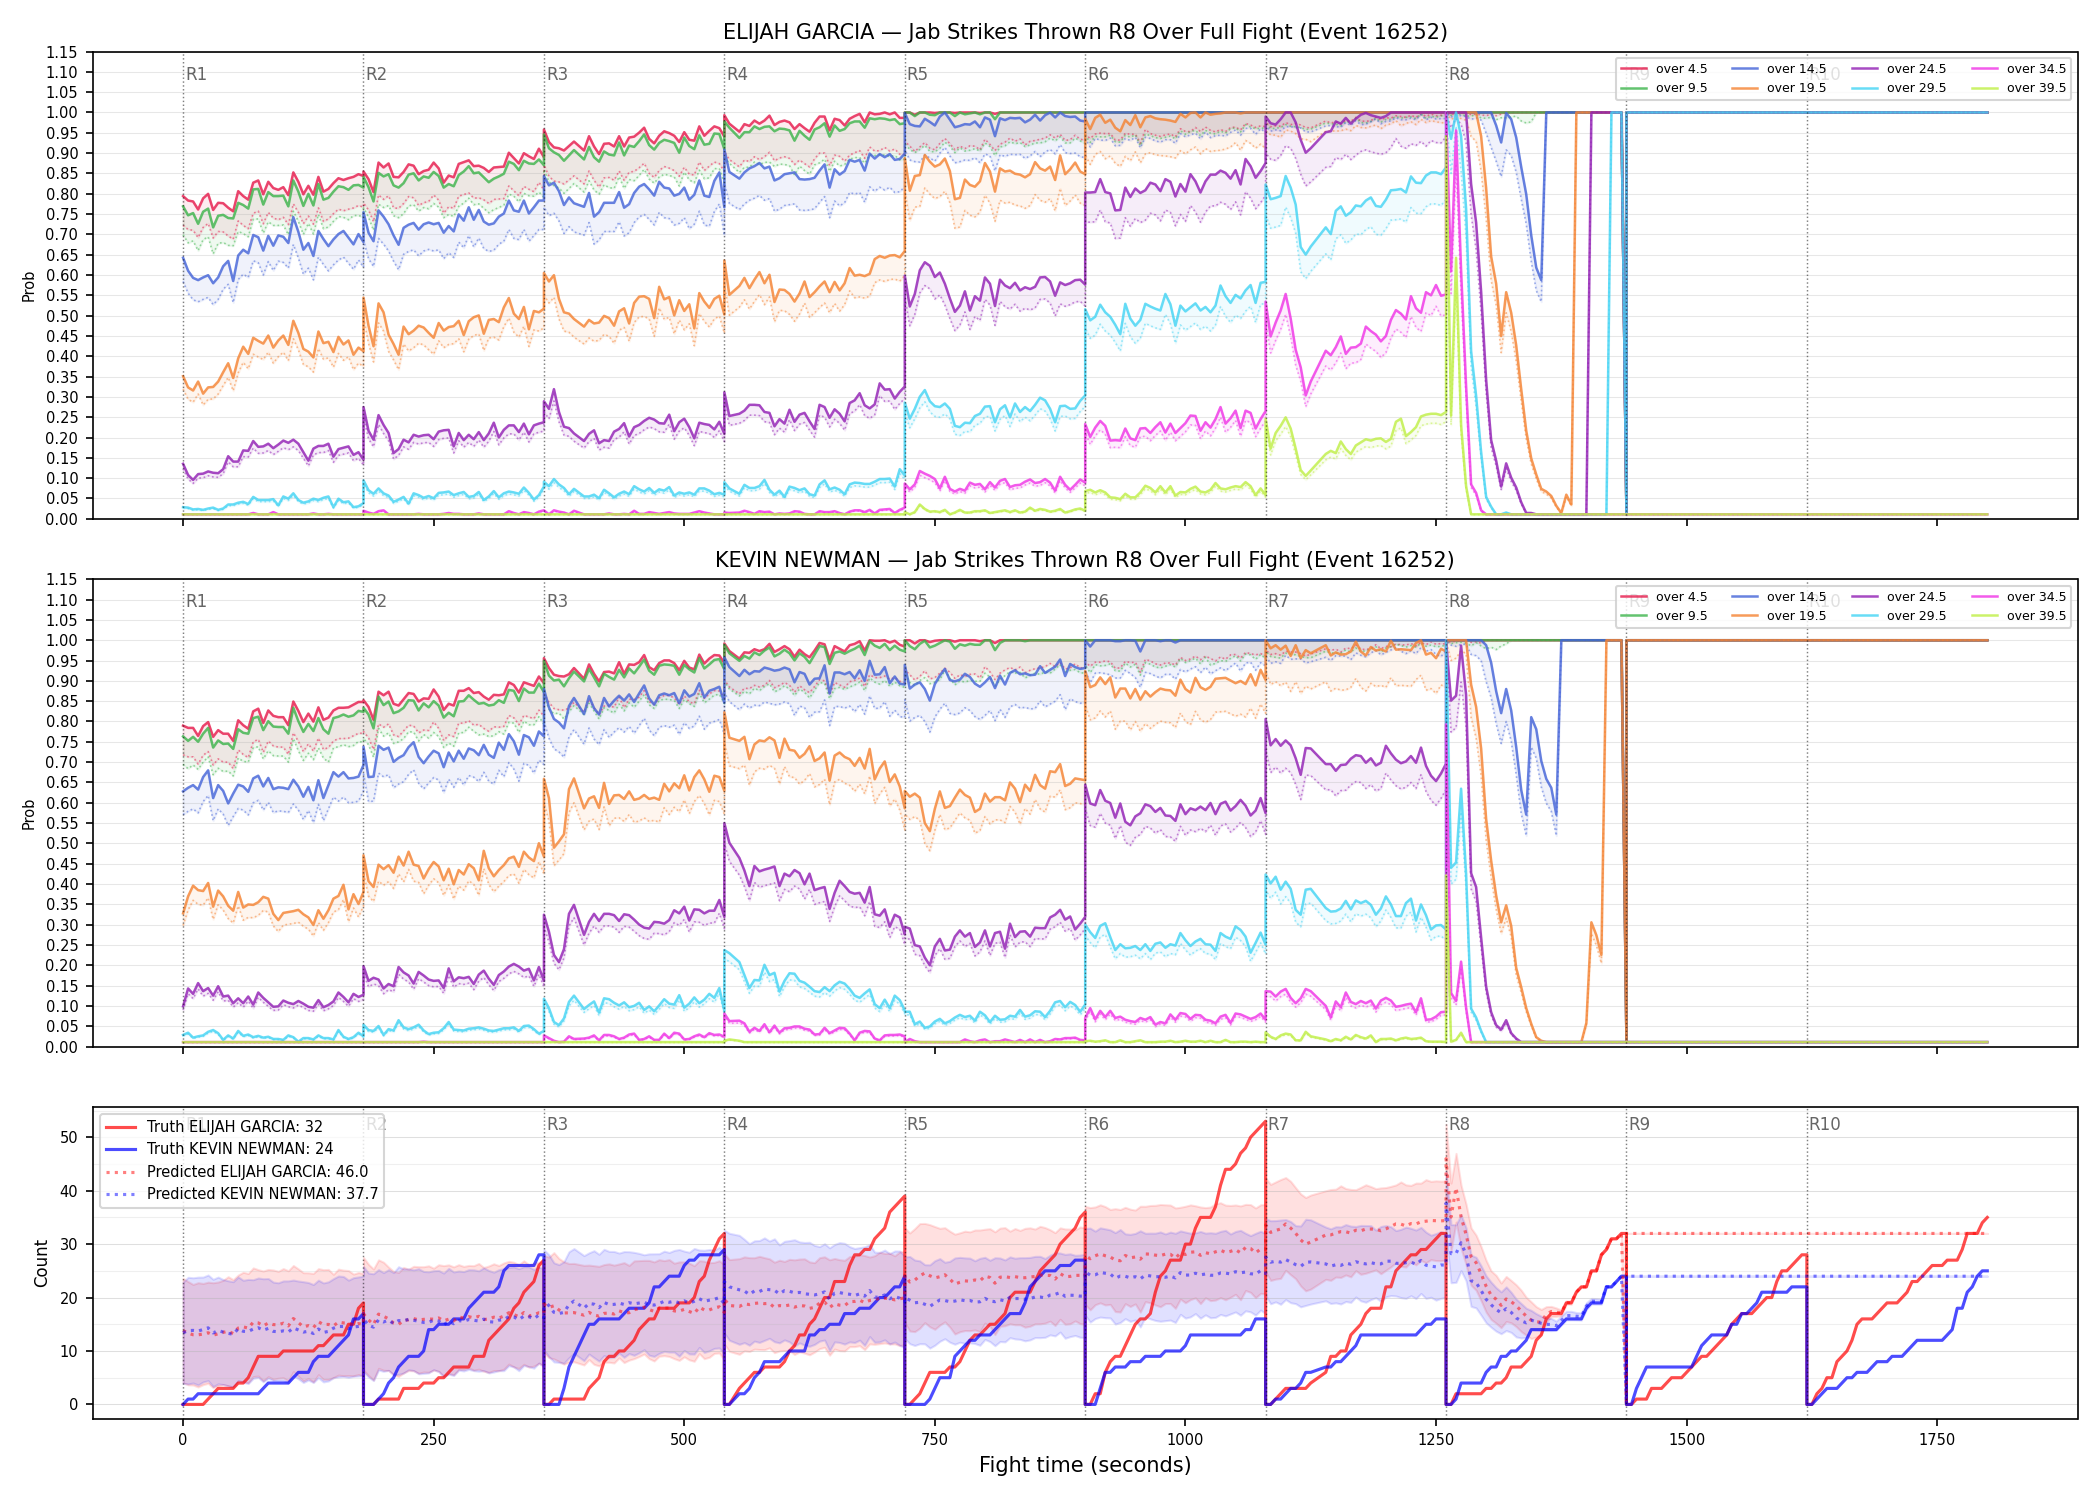
Task: Select 'Predicted ELIJAH GARCIA: 46.0' legend entry
Action: pyautogui.click(x=236, y=1171)
